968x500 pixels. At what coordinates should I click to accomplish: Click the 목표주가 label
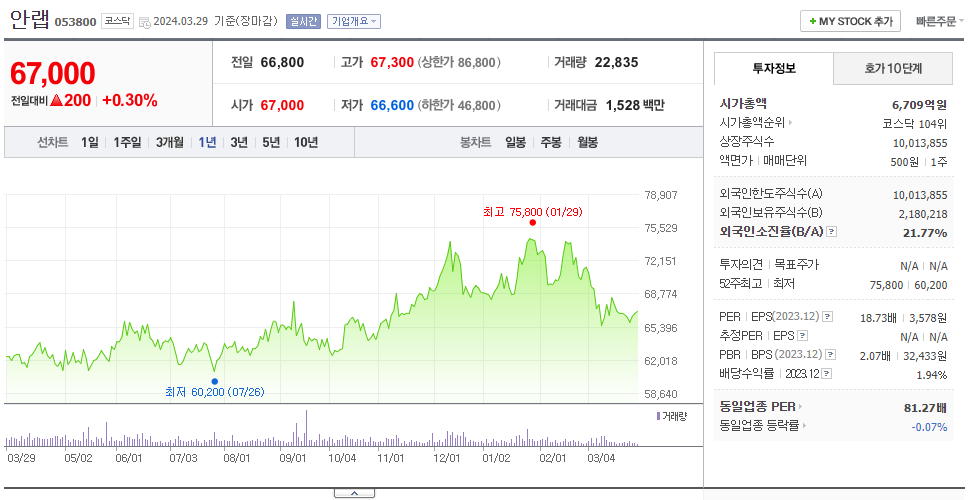pyautogui.click(x=796, y=265)
